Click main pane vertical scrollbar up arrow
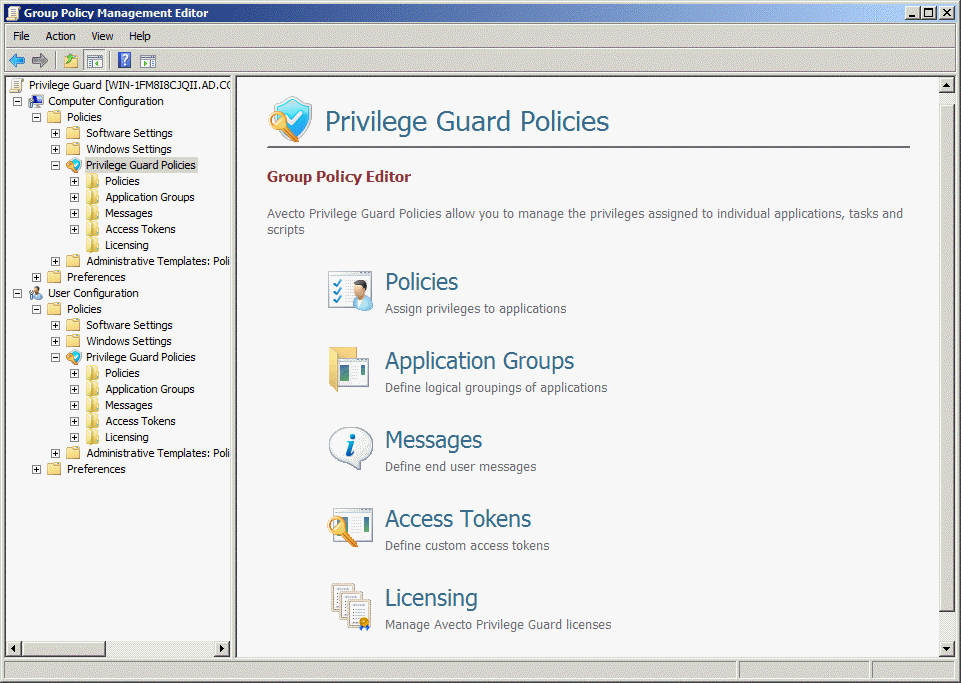The image size is (961, 683). pos(947,85)
